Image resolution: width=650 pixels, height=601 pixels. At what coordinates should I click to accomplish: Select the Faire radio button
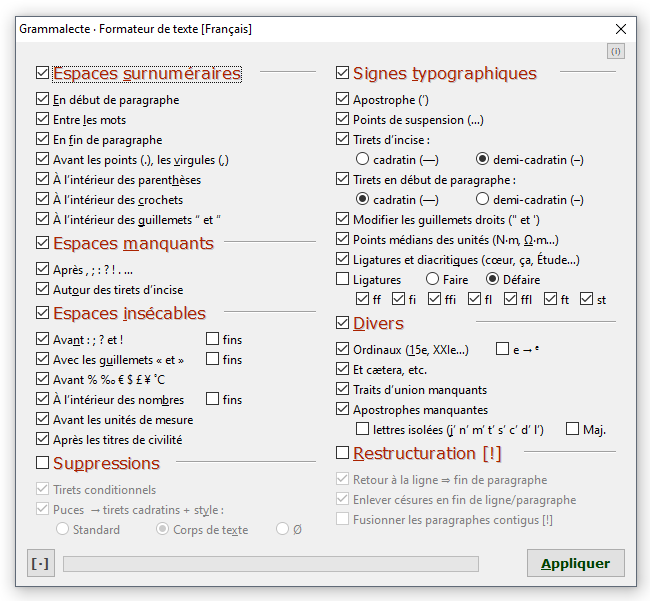coord(432,279)
